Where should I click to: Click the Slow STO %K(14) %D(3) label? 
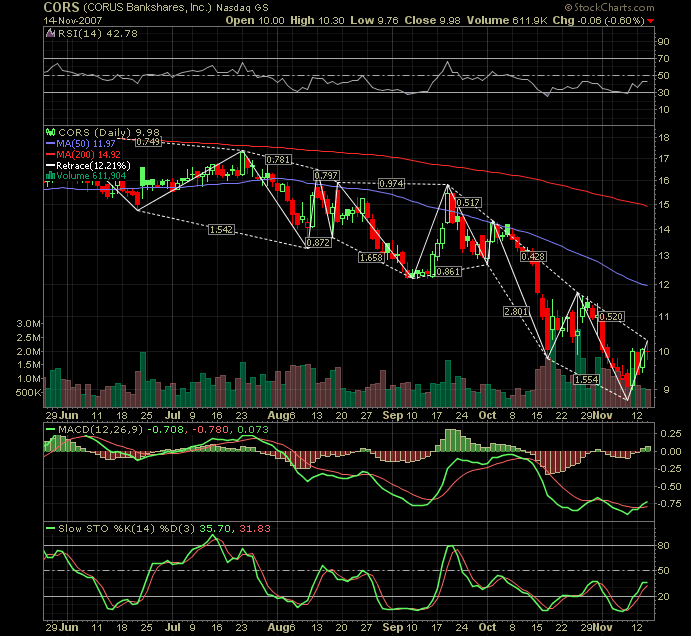pyautogui.click(x=126, y=528)
